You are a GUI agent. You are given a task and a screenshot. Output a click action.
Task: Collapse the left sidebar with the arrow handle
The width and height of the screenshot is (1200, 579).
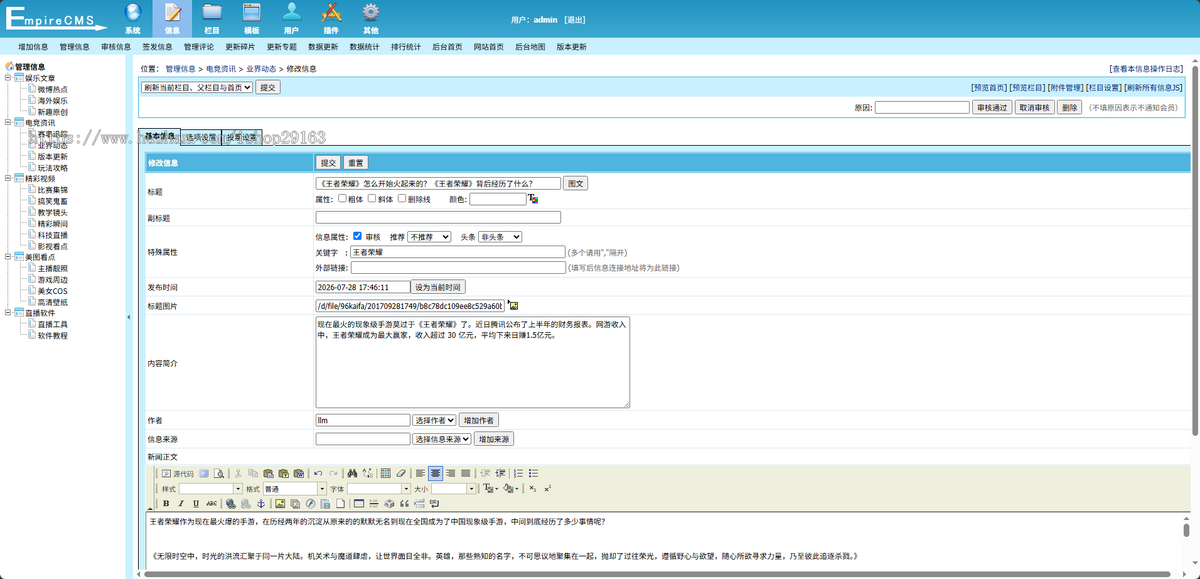click(x=128, y=317)
